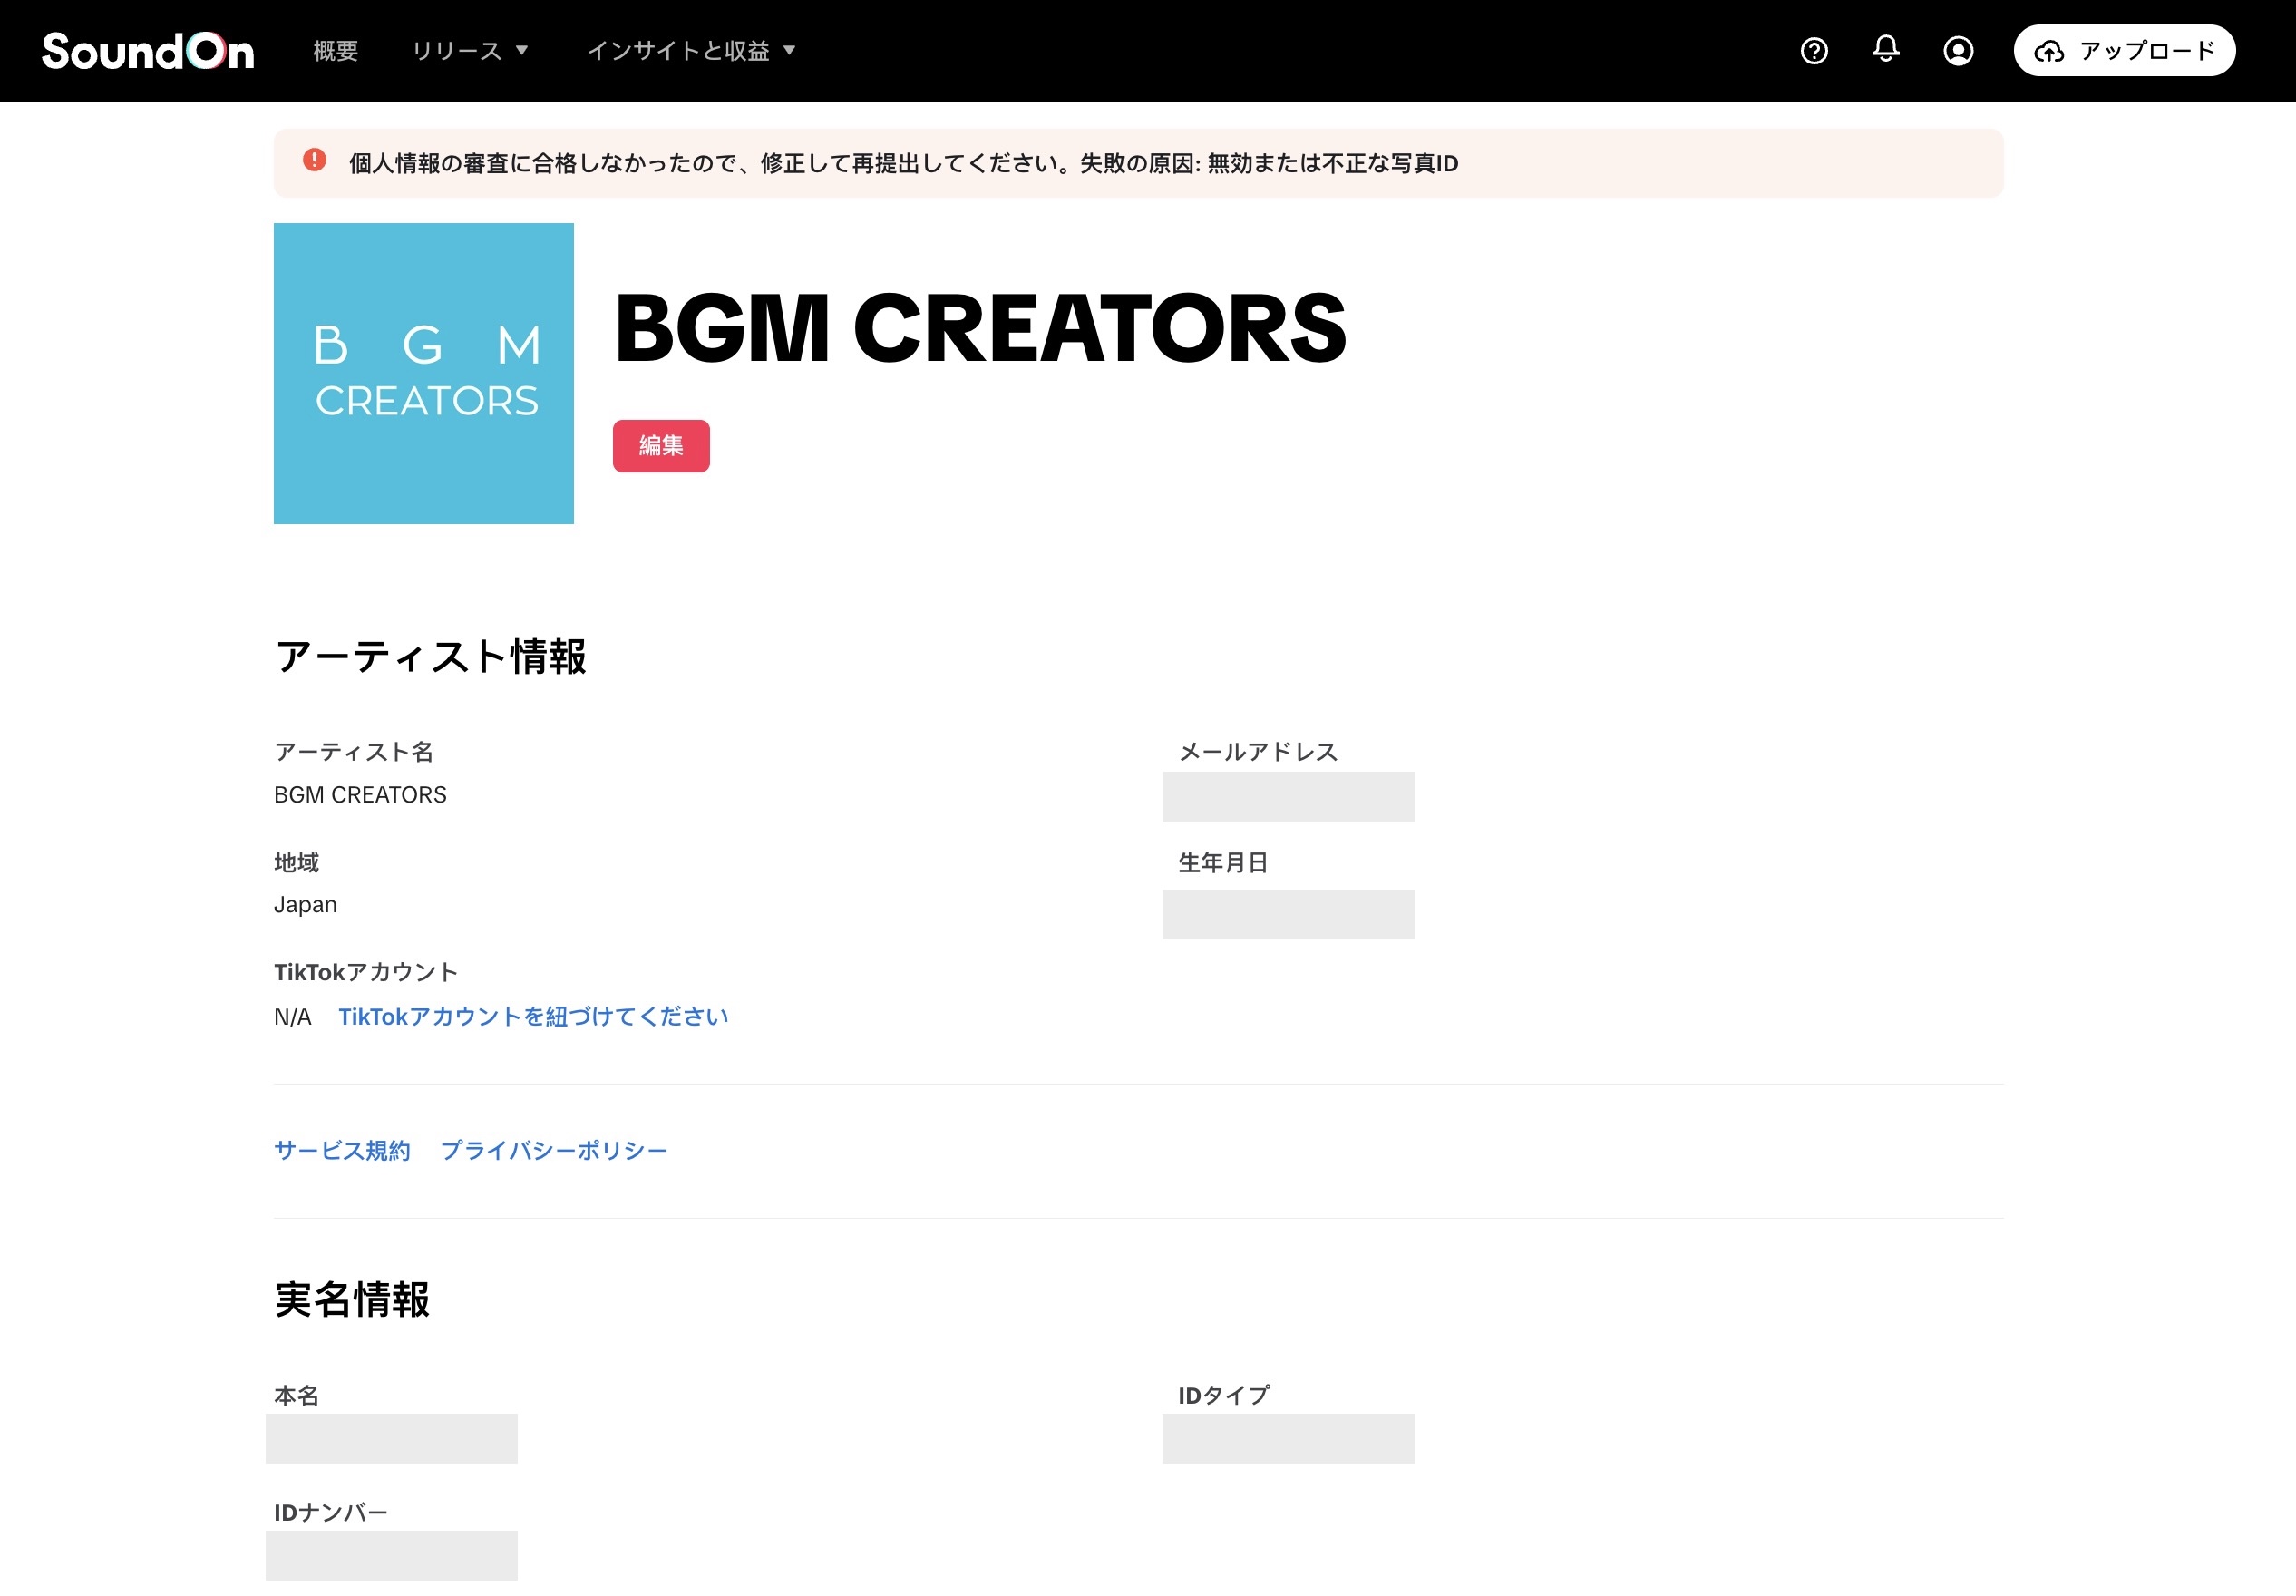Open the サービス規約 terms link

[342, 1151]
